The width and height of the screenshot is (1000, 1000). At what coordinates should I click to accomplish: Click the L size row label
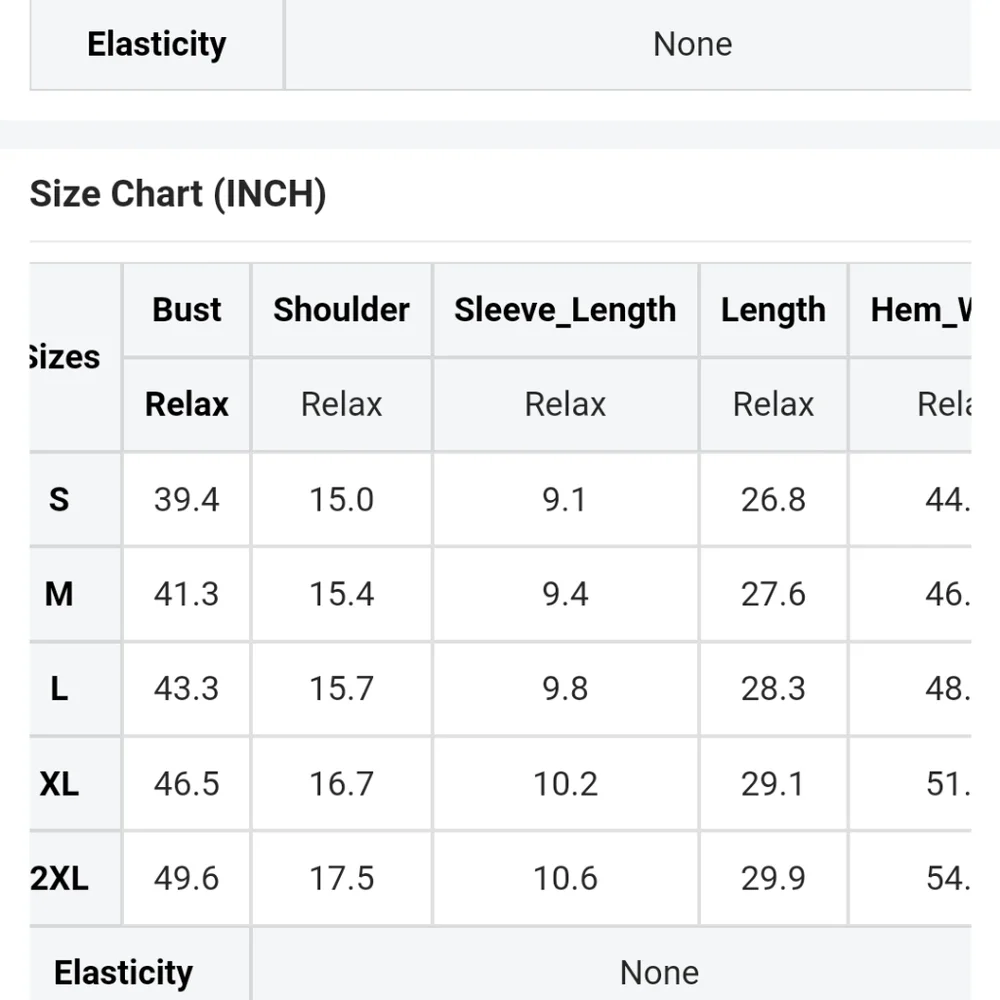point(59,689)
